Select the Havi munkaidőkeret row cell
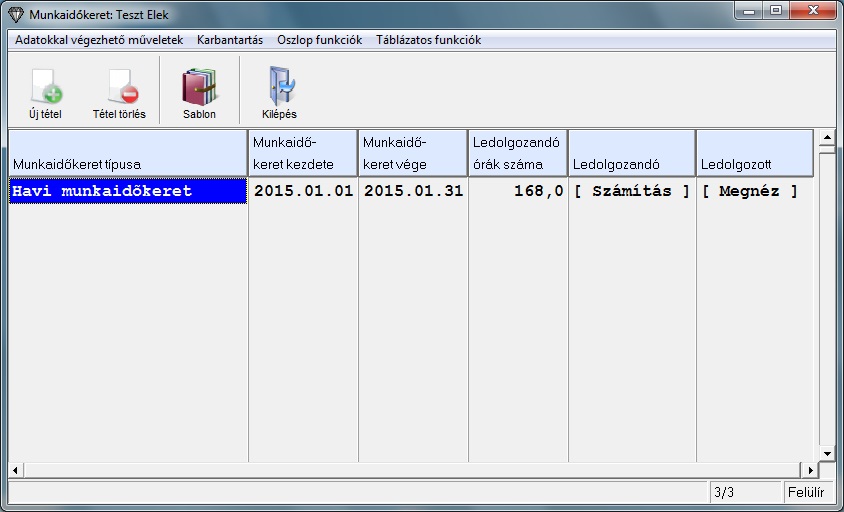This screenshot has width=844, height=512. point(128,191)
